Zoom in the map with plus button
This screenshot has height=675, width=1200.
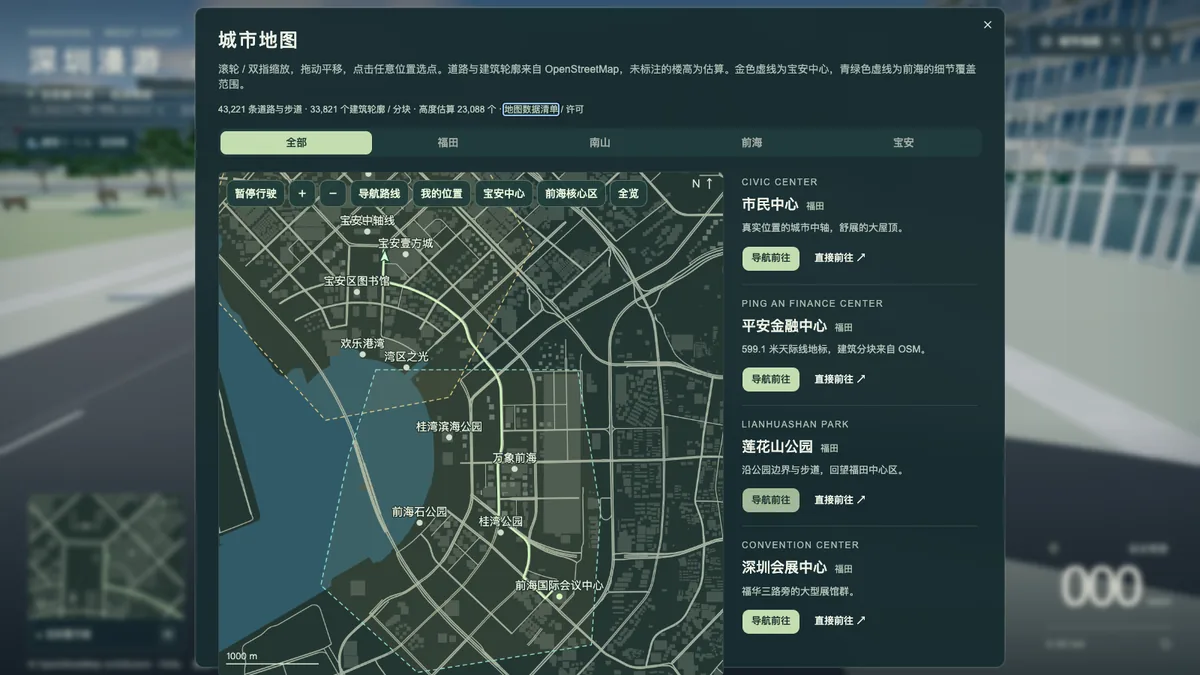(x=302, y=194)
